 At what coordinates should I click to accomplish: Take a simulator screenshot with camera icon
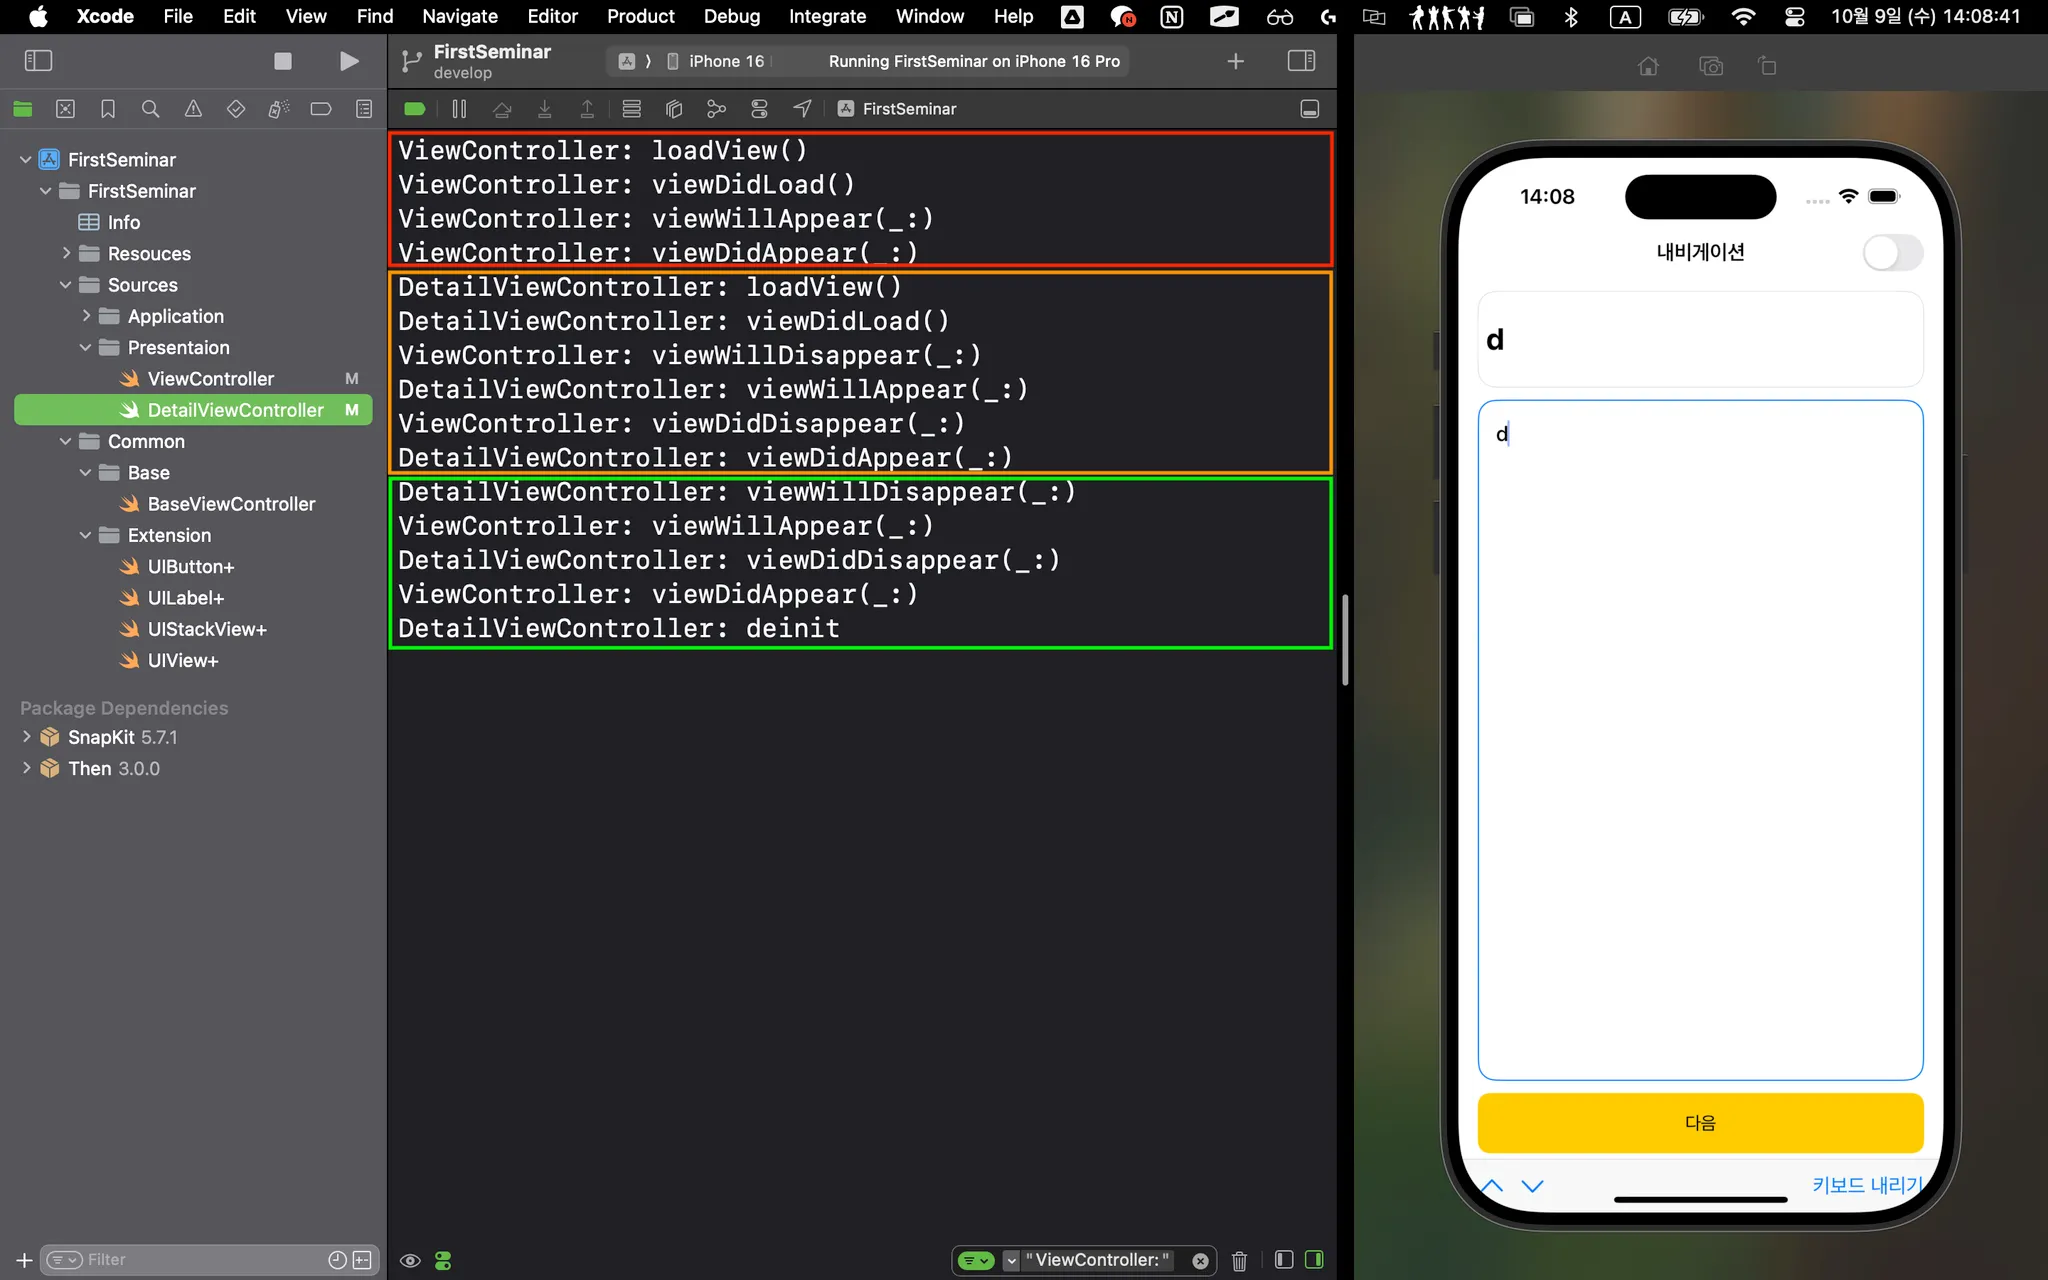coord(1710,66)
